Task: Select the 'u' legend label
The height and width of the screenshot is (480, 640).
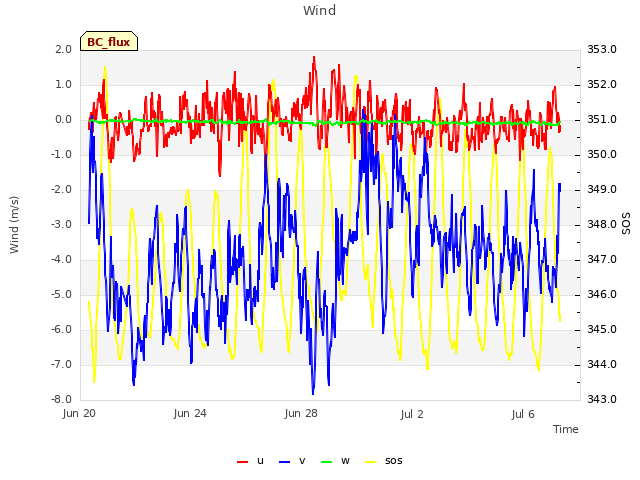Action: [x=260, y=461]
